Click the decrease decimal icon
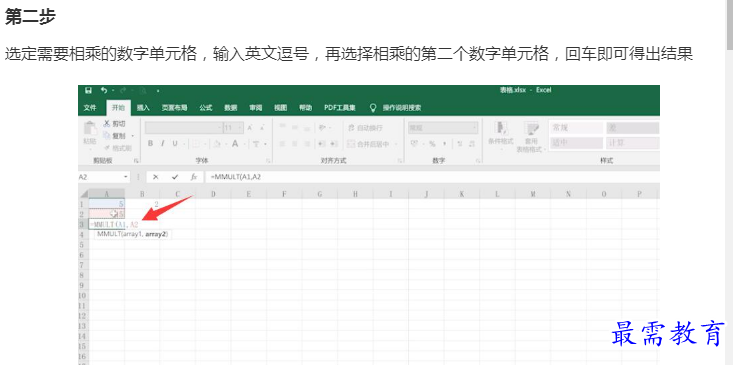733x365 pixels. pos(472,144)
